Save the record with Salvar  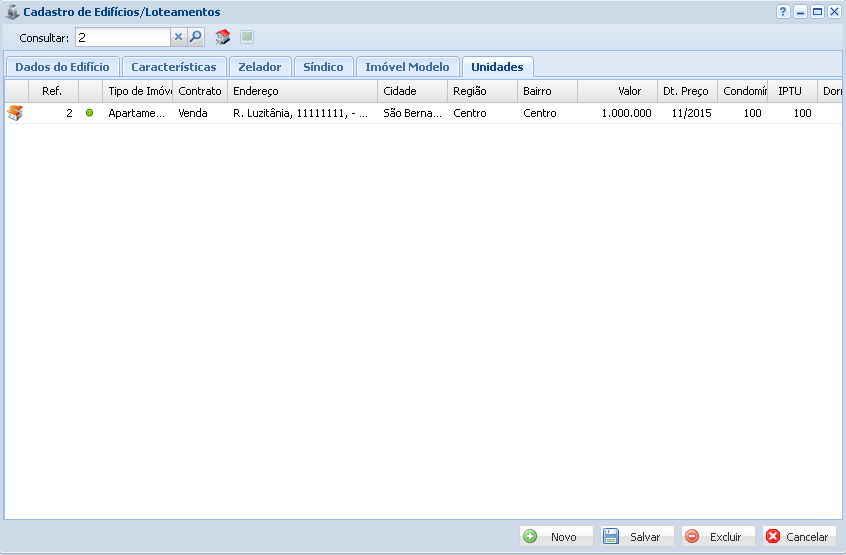tap(637, 537)
